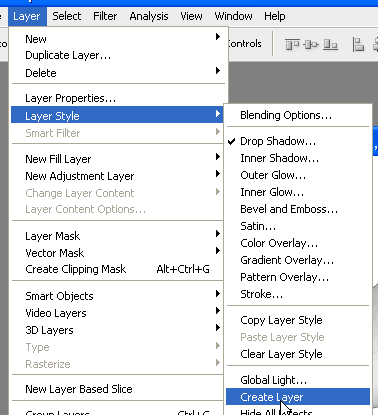This screenshot has height=415, width=378.
Task: Choose Outer Glow... style
Action: click(298, 175)
